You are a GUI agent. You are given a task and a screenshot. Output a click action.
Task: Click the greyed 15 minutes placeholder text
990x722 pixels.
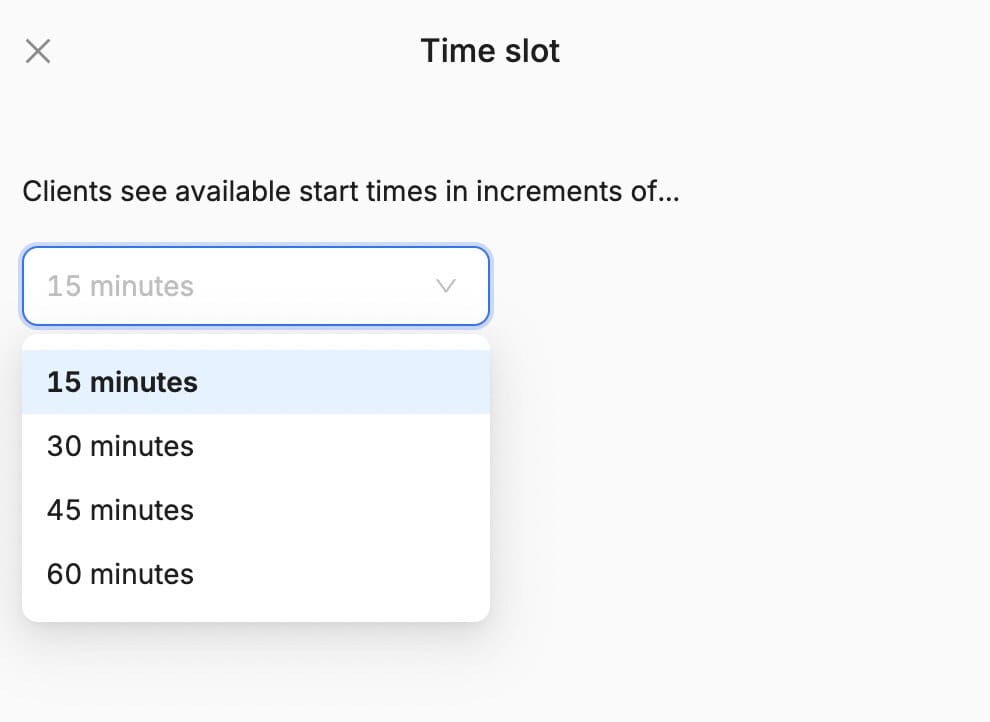[120, 286]
